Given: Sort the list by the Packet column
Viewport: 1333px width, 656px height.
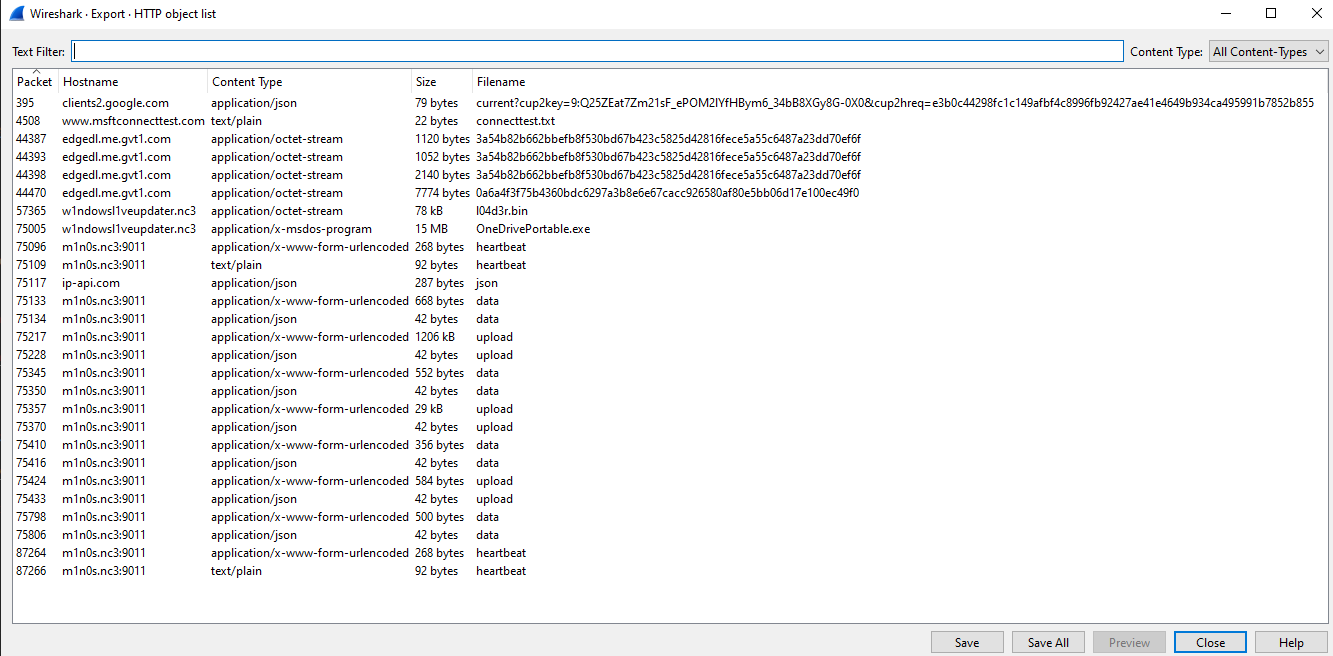Looking at the screenshot, I should tap(33, 81).
